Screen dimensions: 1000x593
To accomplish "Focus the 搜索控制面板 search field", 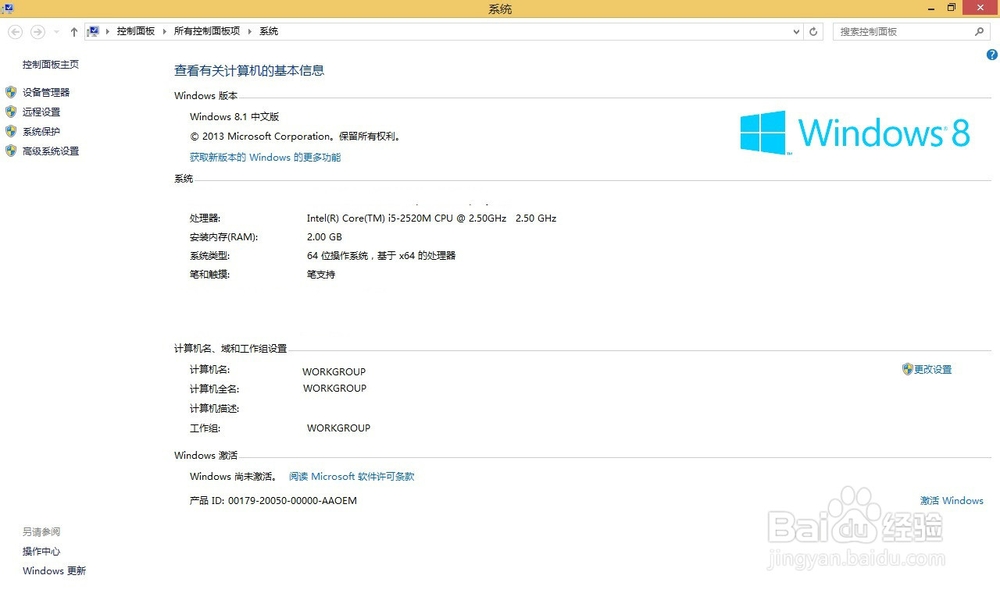I will pos(904,31).
